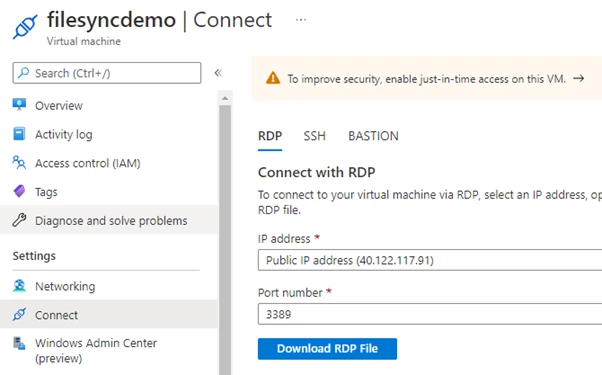Click the Port number field showing 3389

[430, 314]
